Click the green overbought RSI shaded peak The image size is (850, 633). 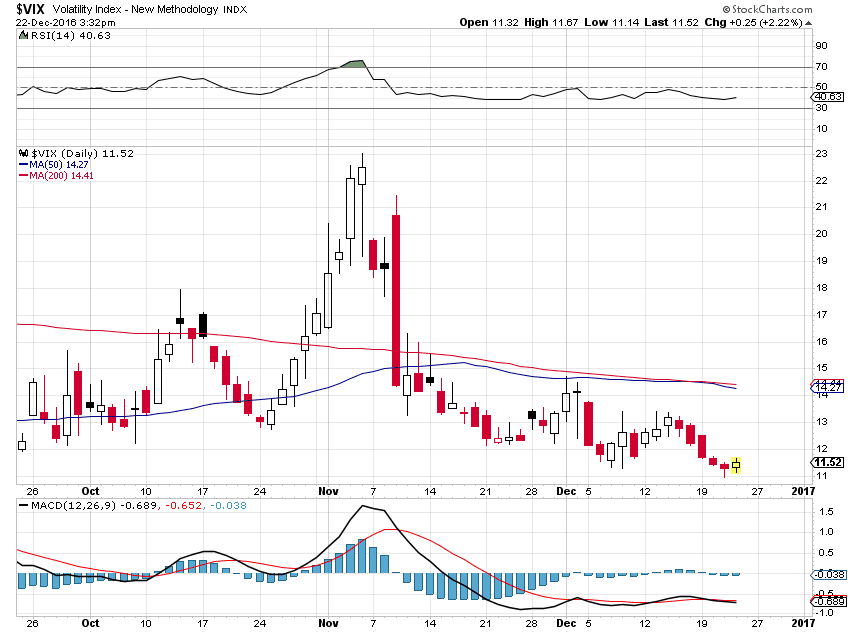355,64
